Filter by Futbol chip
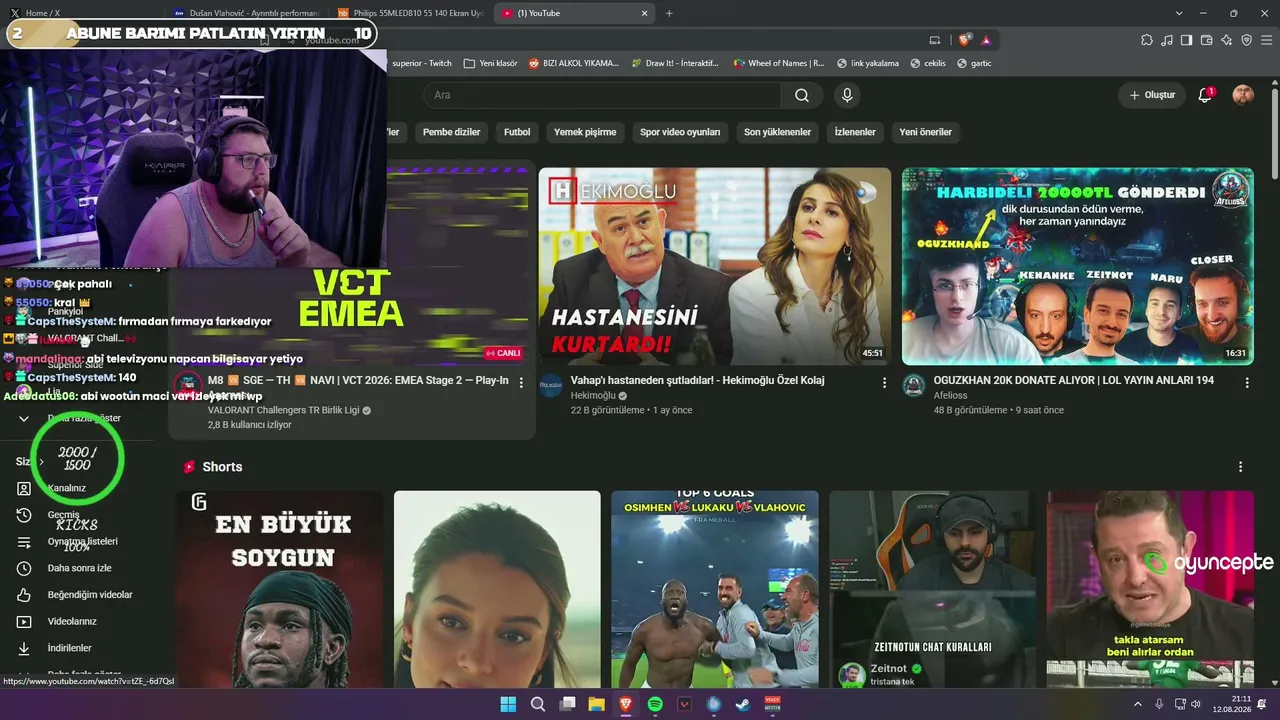This screenshot has width=1280, height=720. [517, 132]
